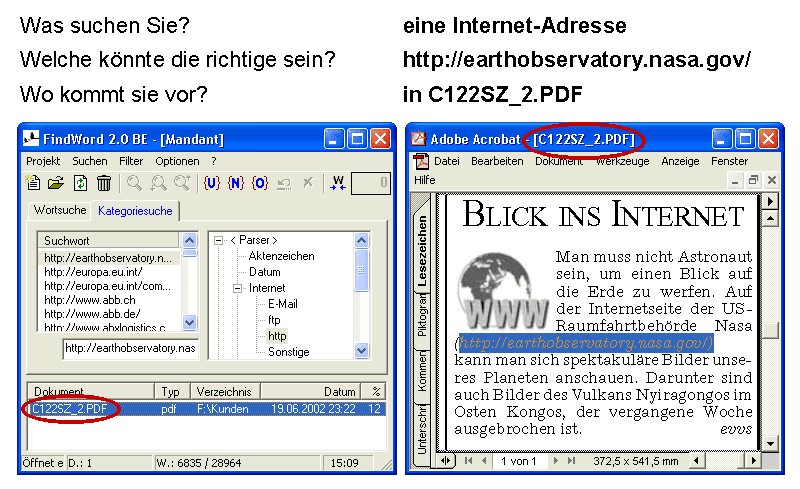The height and width of the screenshot is (489, 800).
Task: Open the Anzeige menu in Acrobat
Action: point(680,161)
